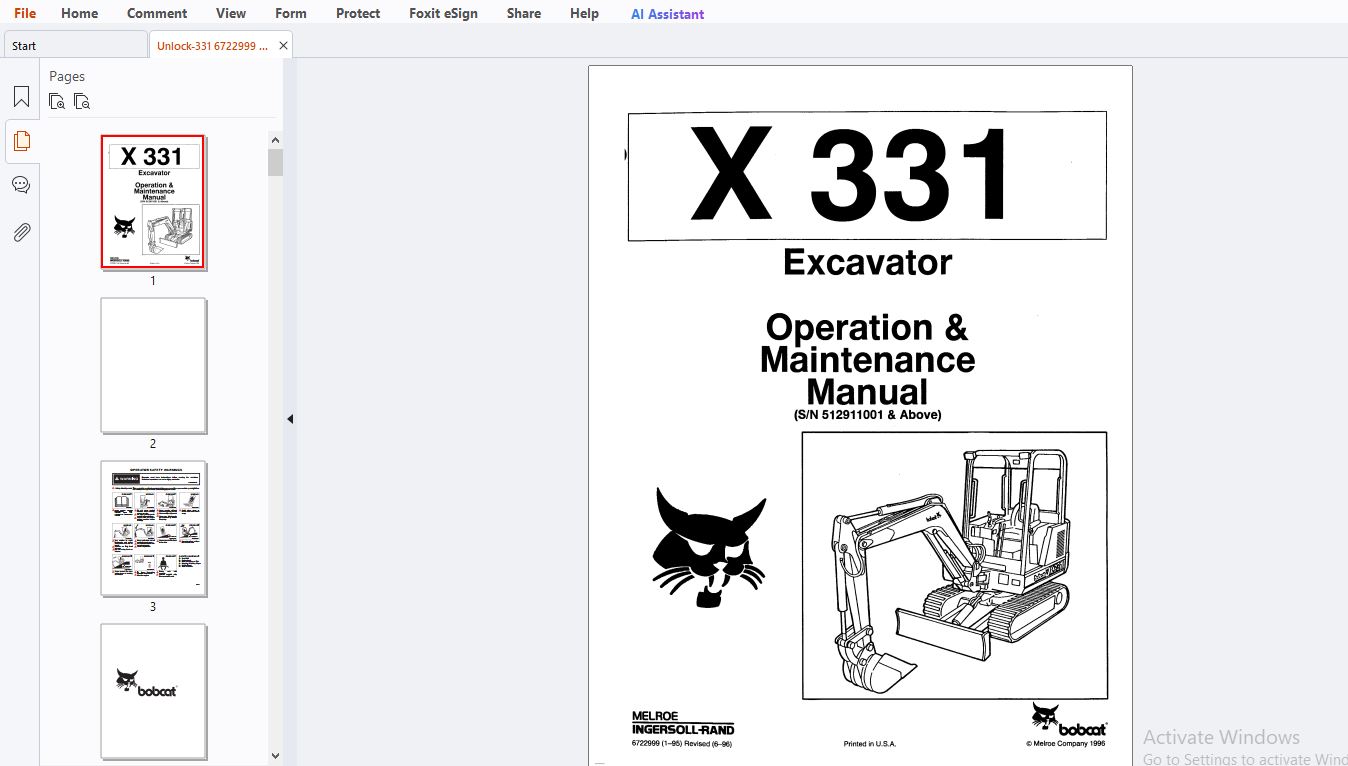Select page 3 safety warnings thumbnail
Image resolution: width=1348 pixels, height=766 pixels.
[x=153, y=528]
